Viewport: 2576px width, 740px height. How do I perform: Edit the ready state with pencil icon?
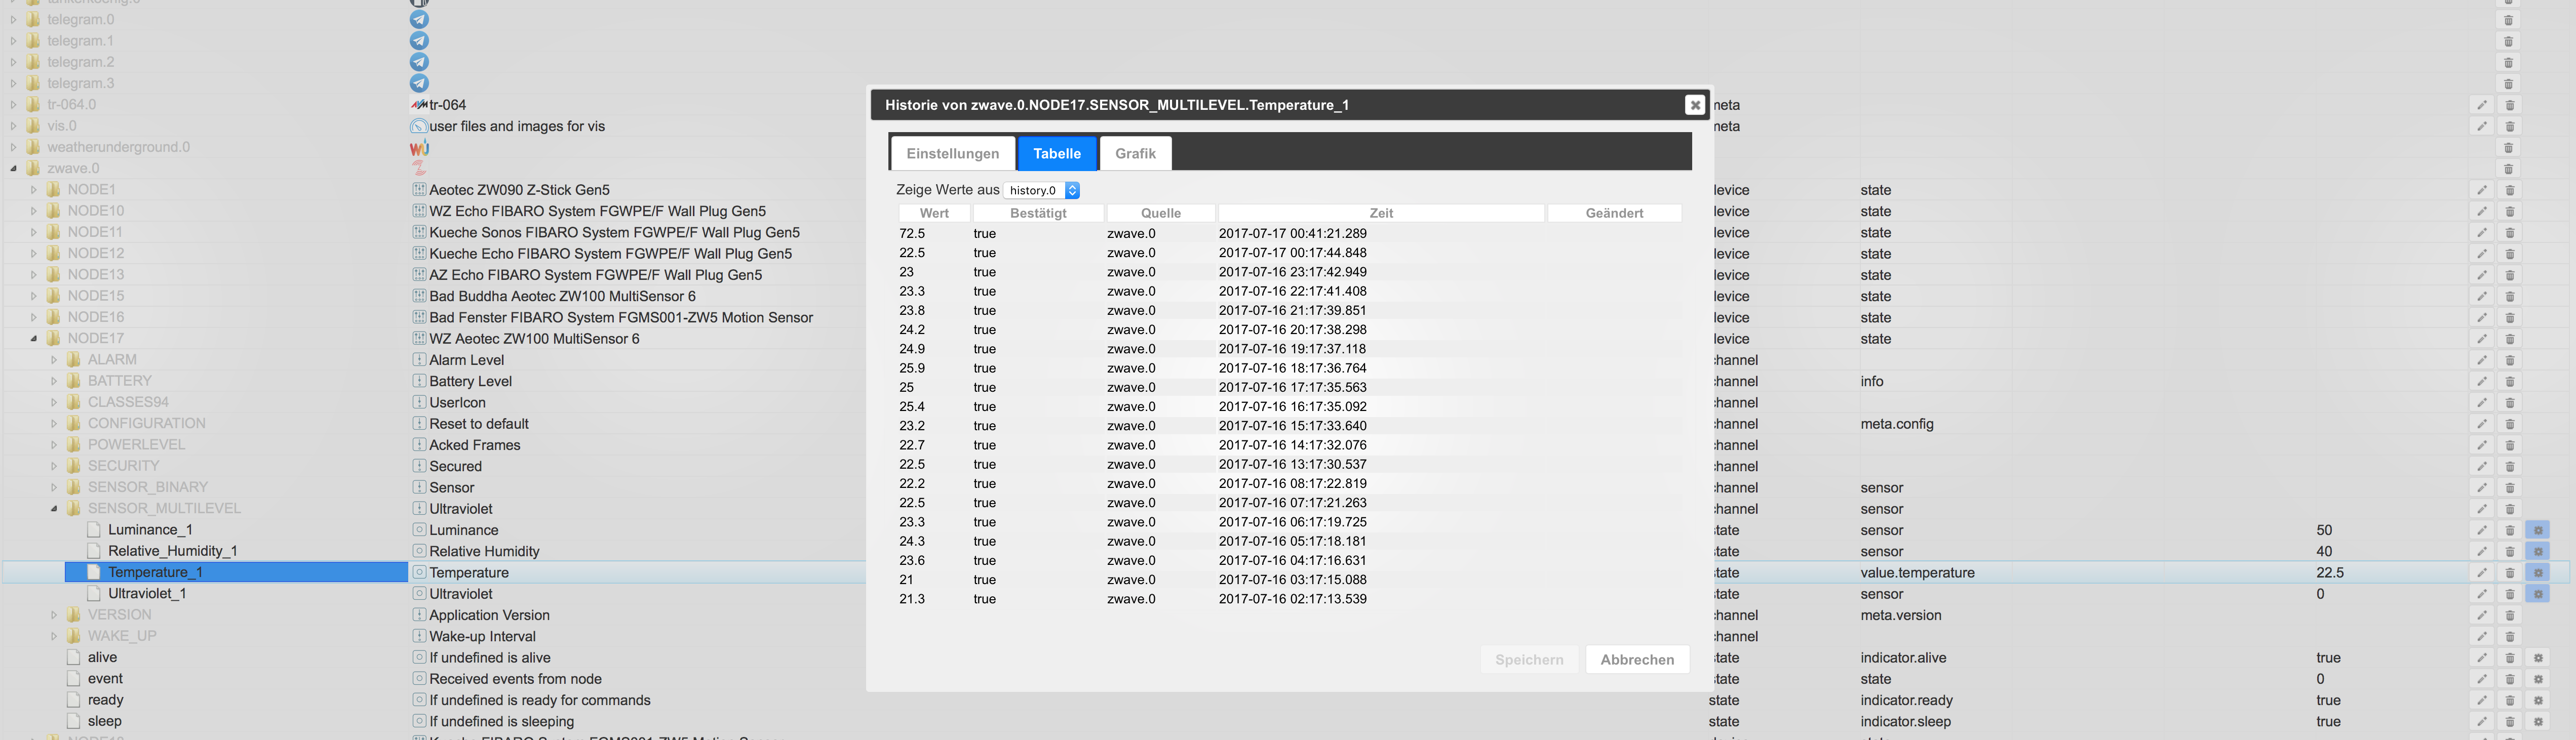click(2482, 701)
